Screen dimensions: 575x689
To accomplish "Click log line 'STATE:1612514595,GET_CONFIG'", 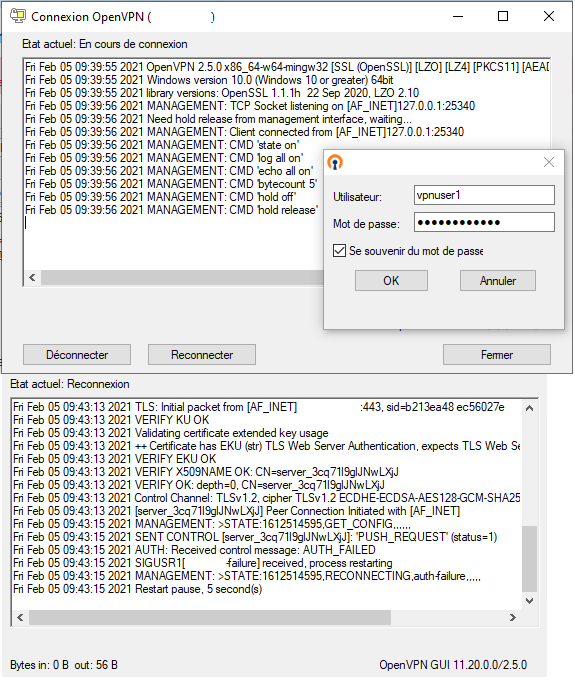I will coord(213,525).
